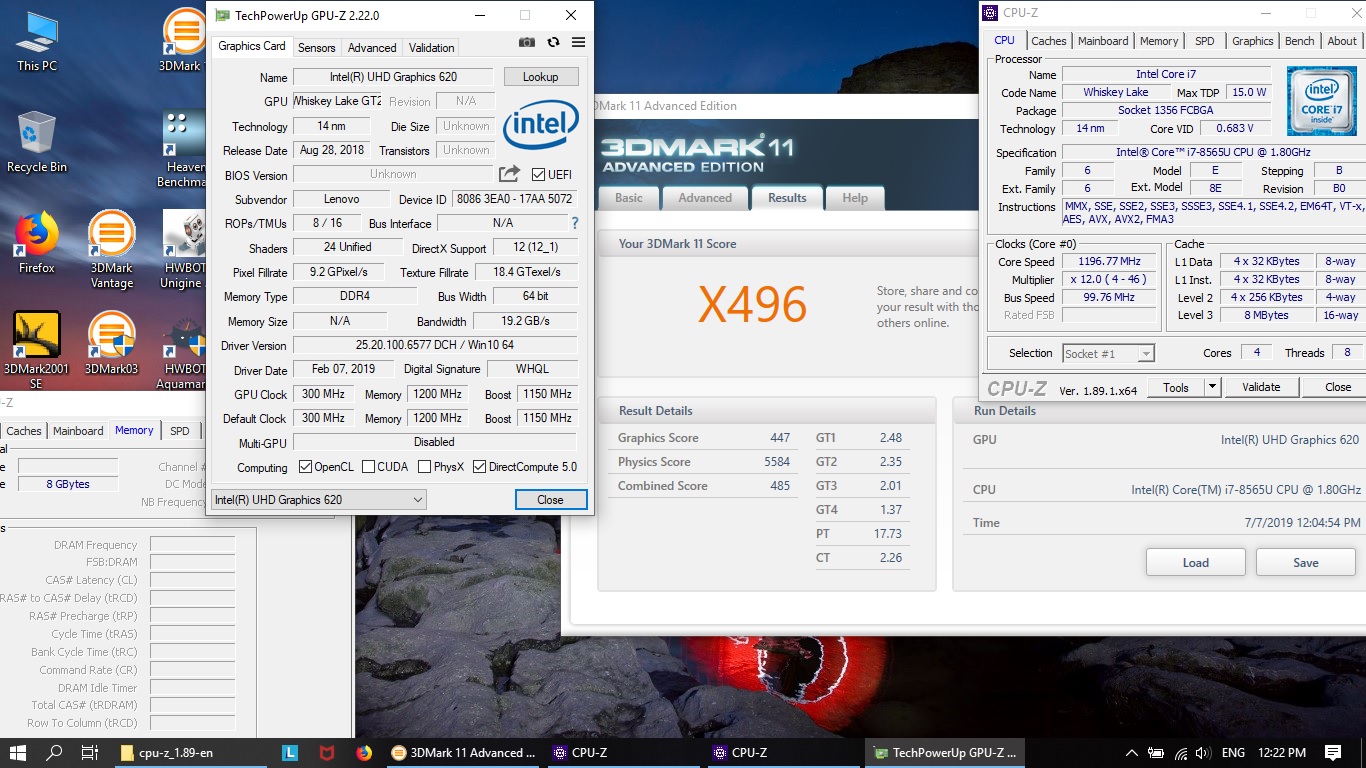Image resolution: width=1366 pixels, height=768 pixels.
Task: Click the taskbar Wi-Fi network icon
Action: tap(1180, 753)
